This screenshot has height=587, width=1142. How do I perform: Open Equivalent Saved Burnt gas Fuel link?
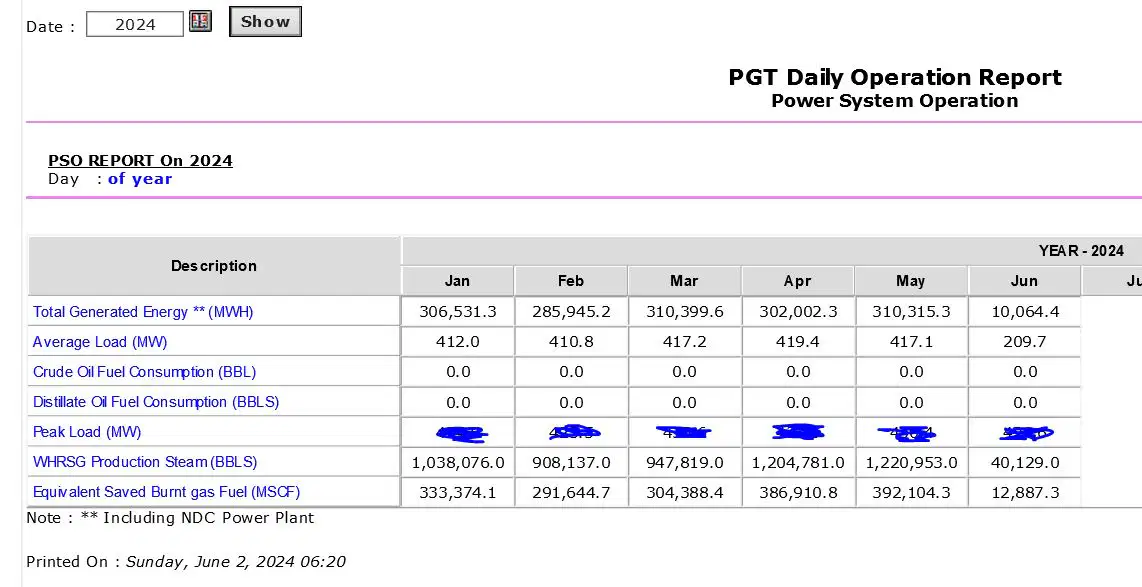point(166,492)
